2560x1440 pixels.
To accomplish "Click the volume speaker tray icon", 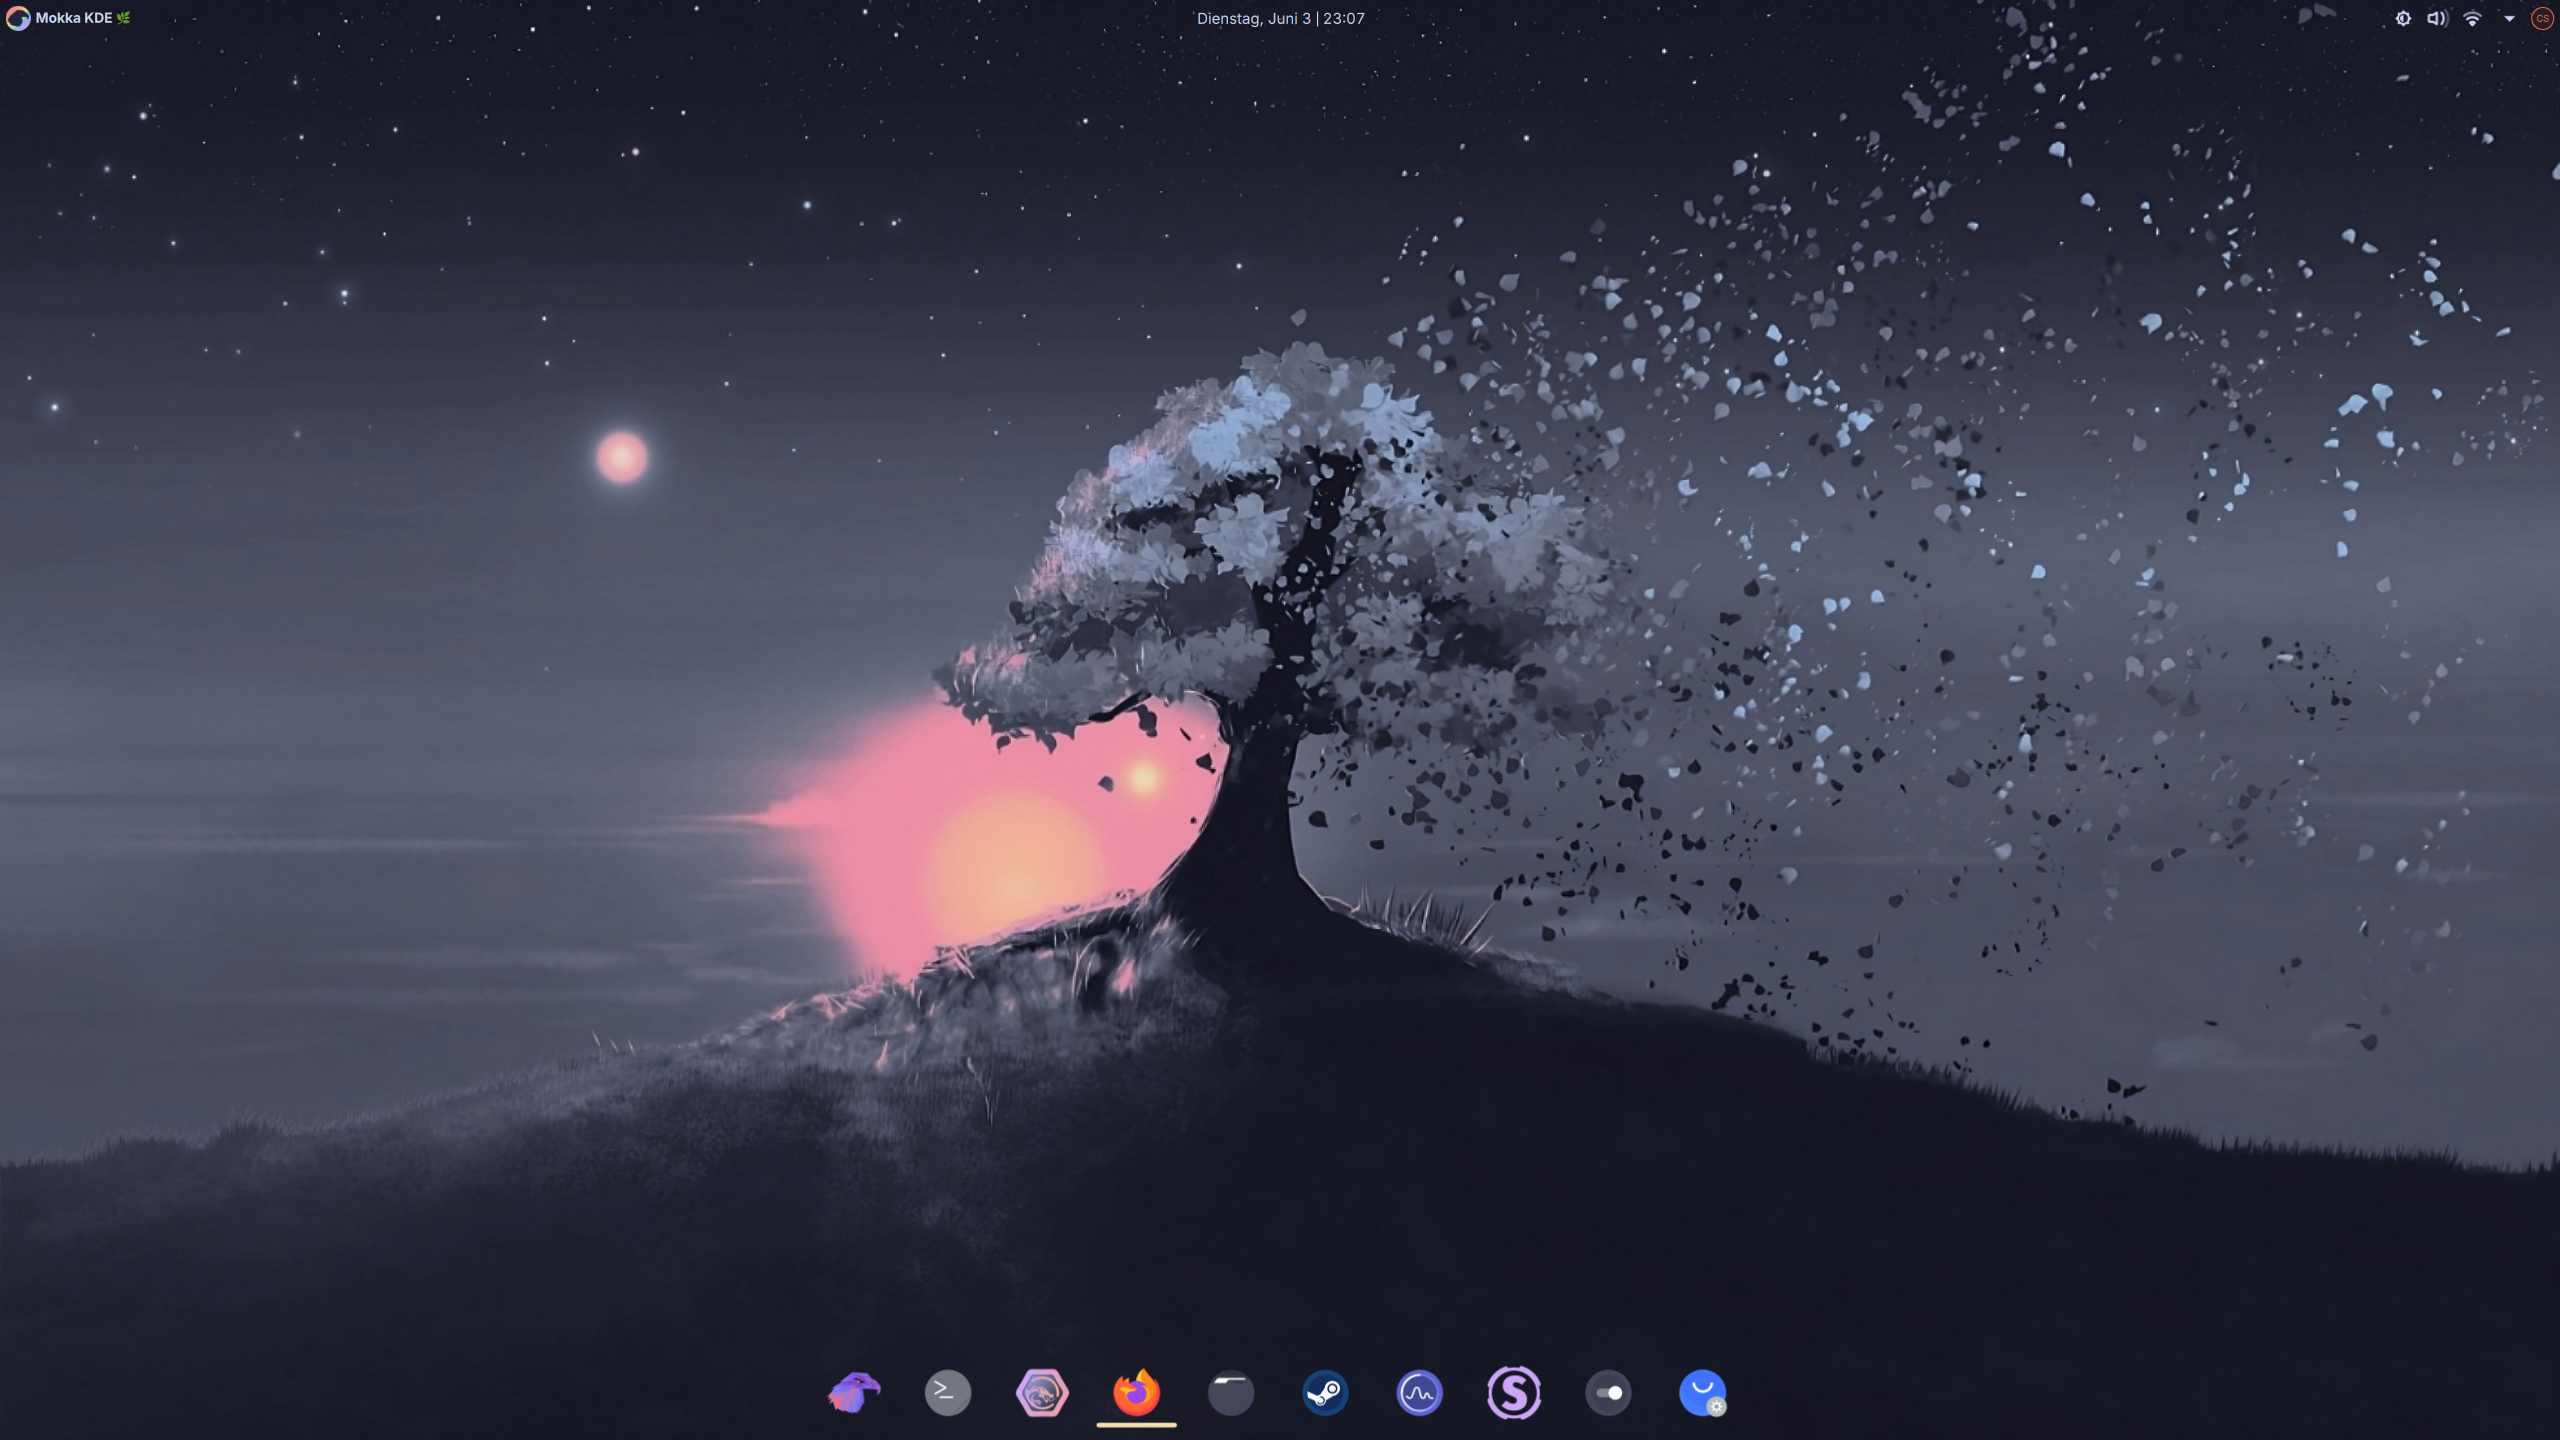I will tap(2437, 18).
